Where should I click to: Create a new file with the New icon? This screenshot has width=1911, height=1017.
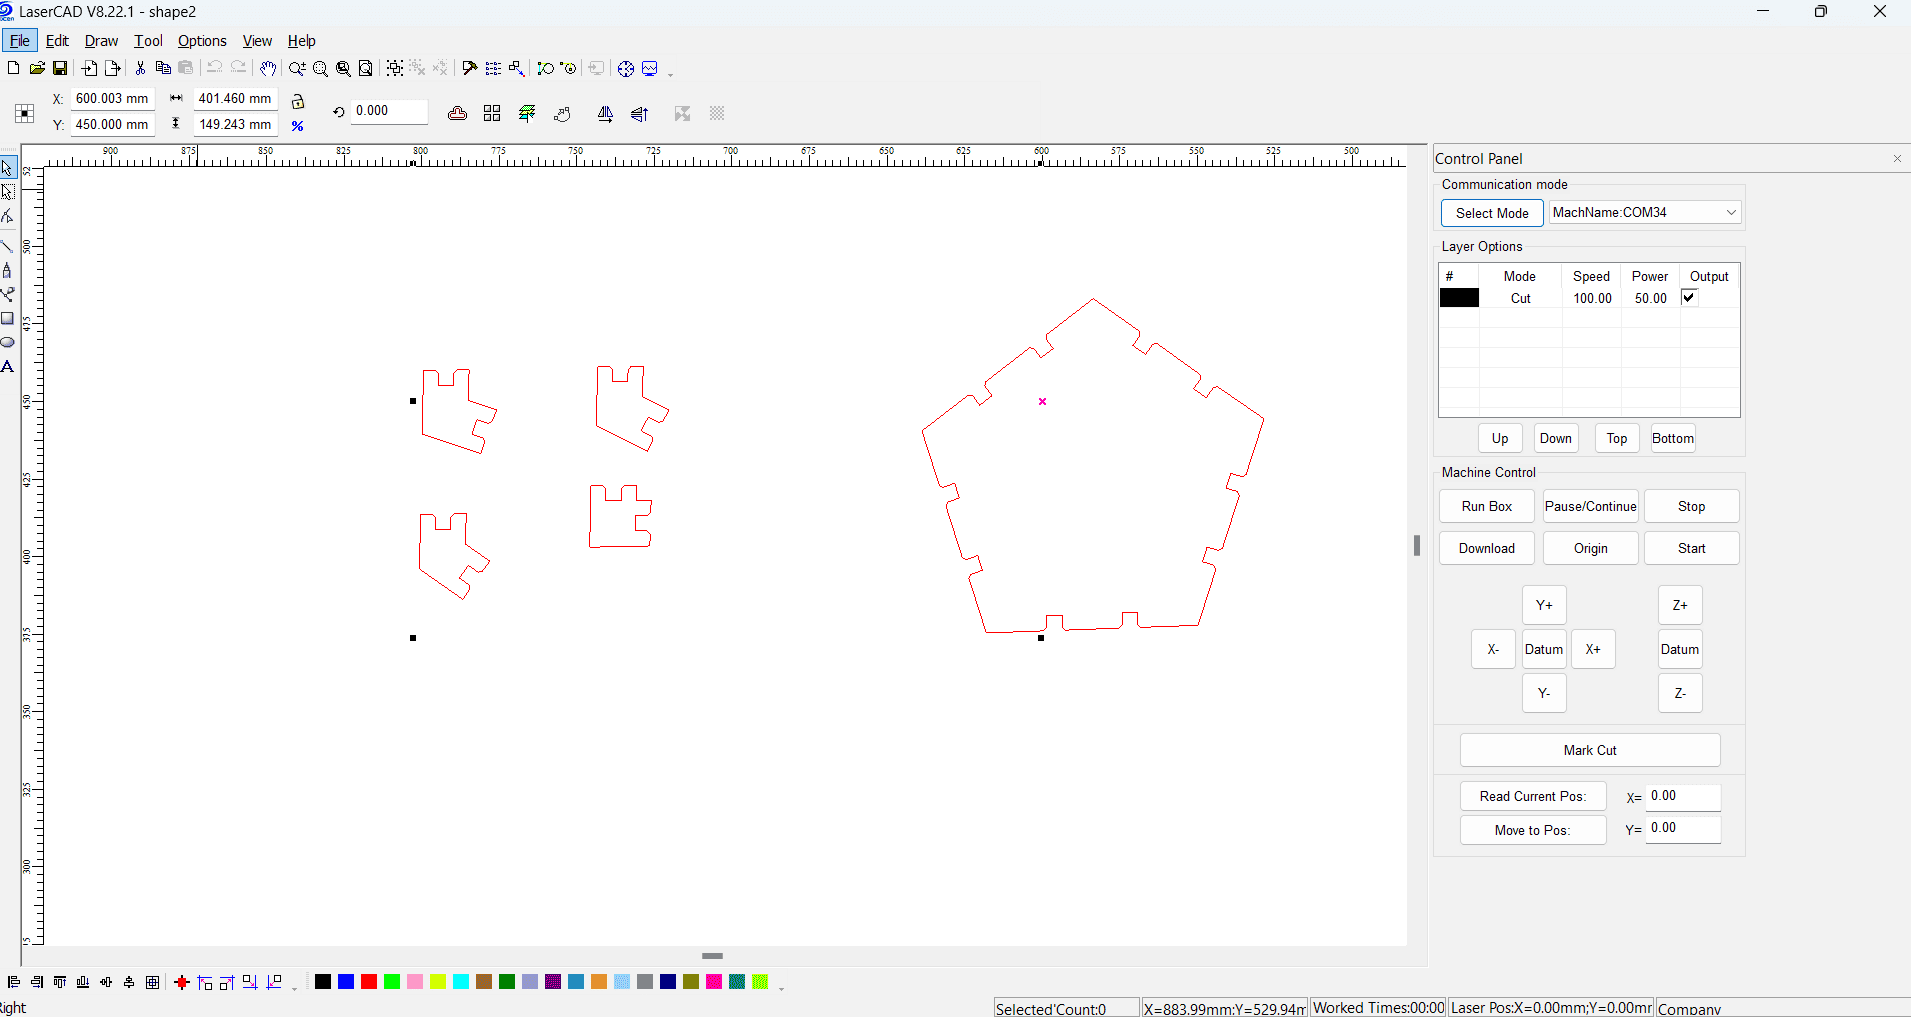13,68
